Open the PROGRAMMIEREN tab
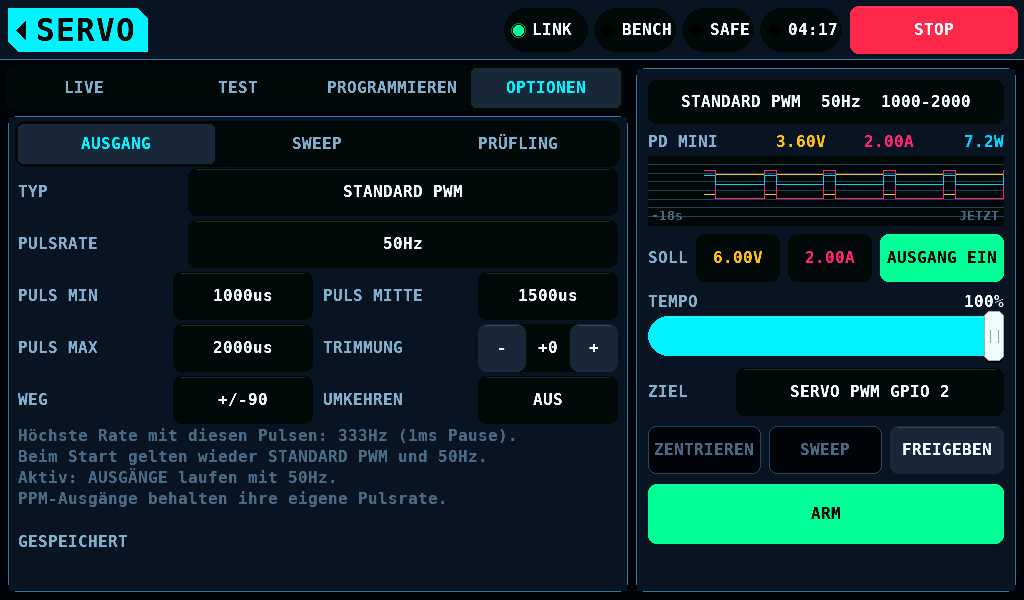 (392, 87)
